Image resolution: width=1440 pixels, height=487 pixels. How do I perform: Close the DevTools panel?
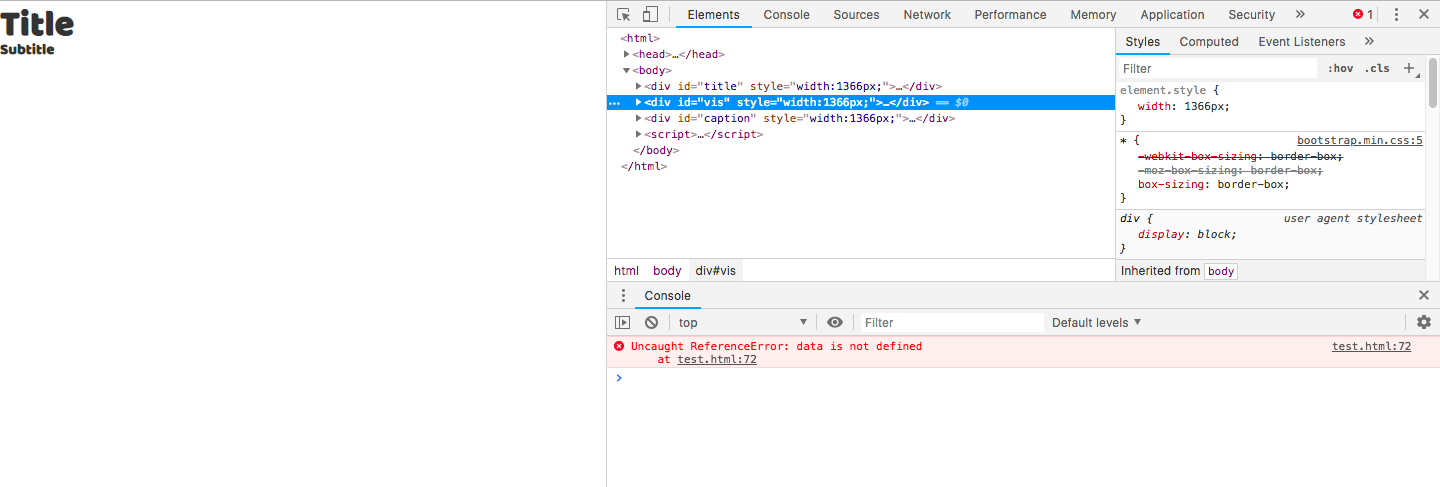pyautogui.click(x=1424, y=14)
